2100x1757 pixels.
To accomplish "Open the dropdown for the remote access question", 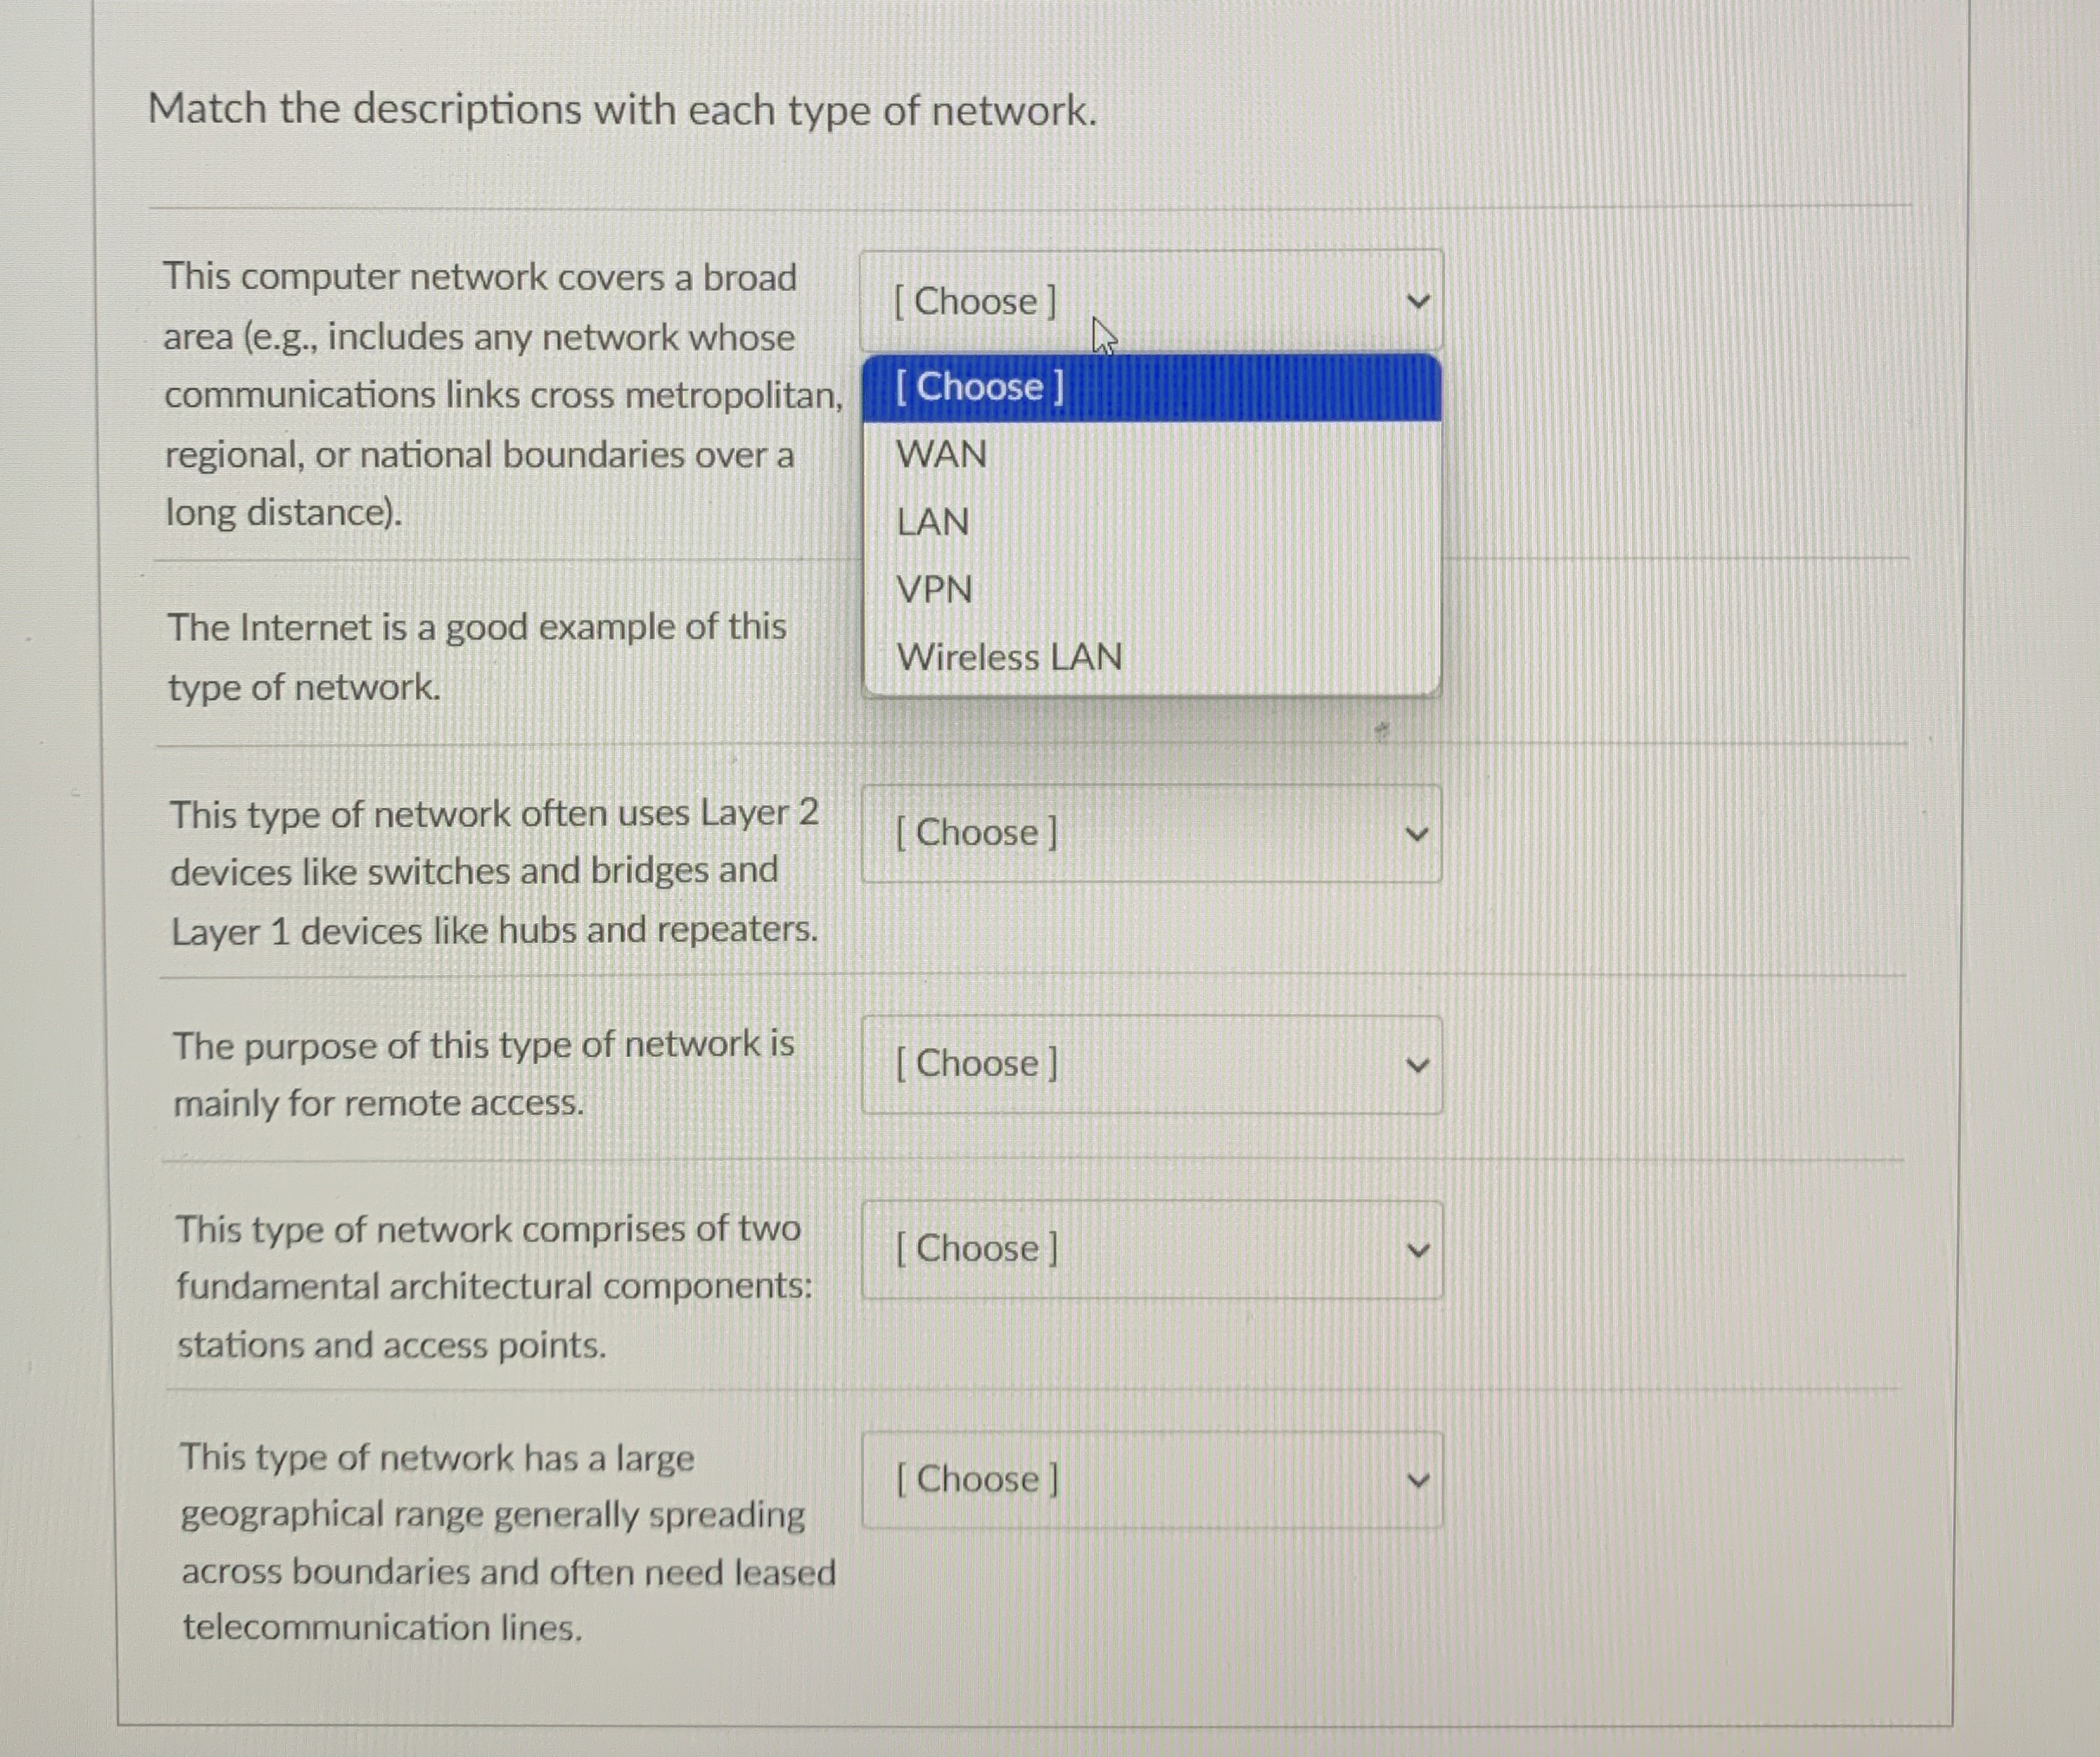I will coord(1150,1064).
